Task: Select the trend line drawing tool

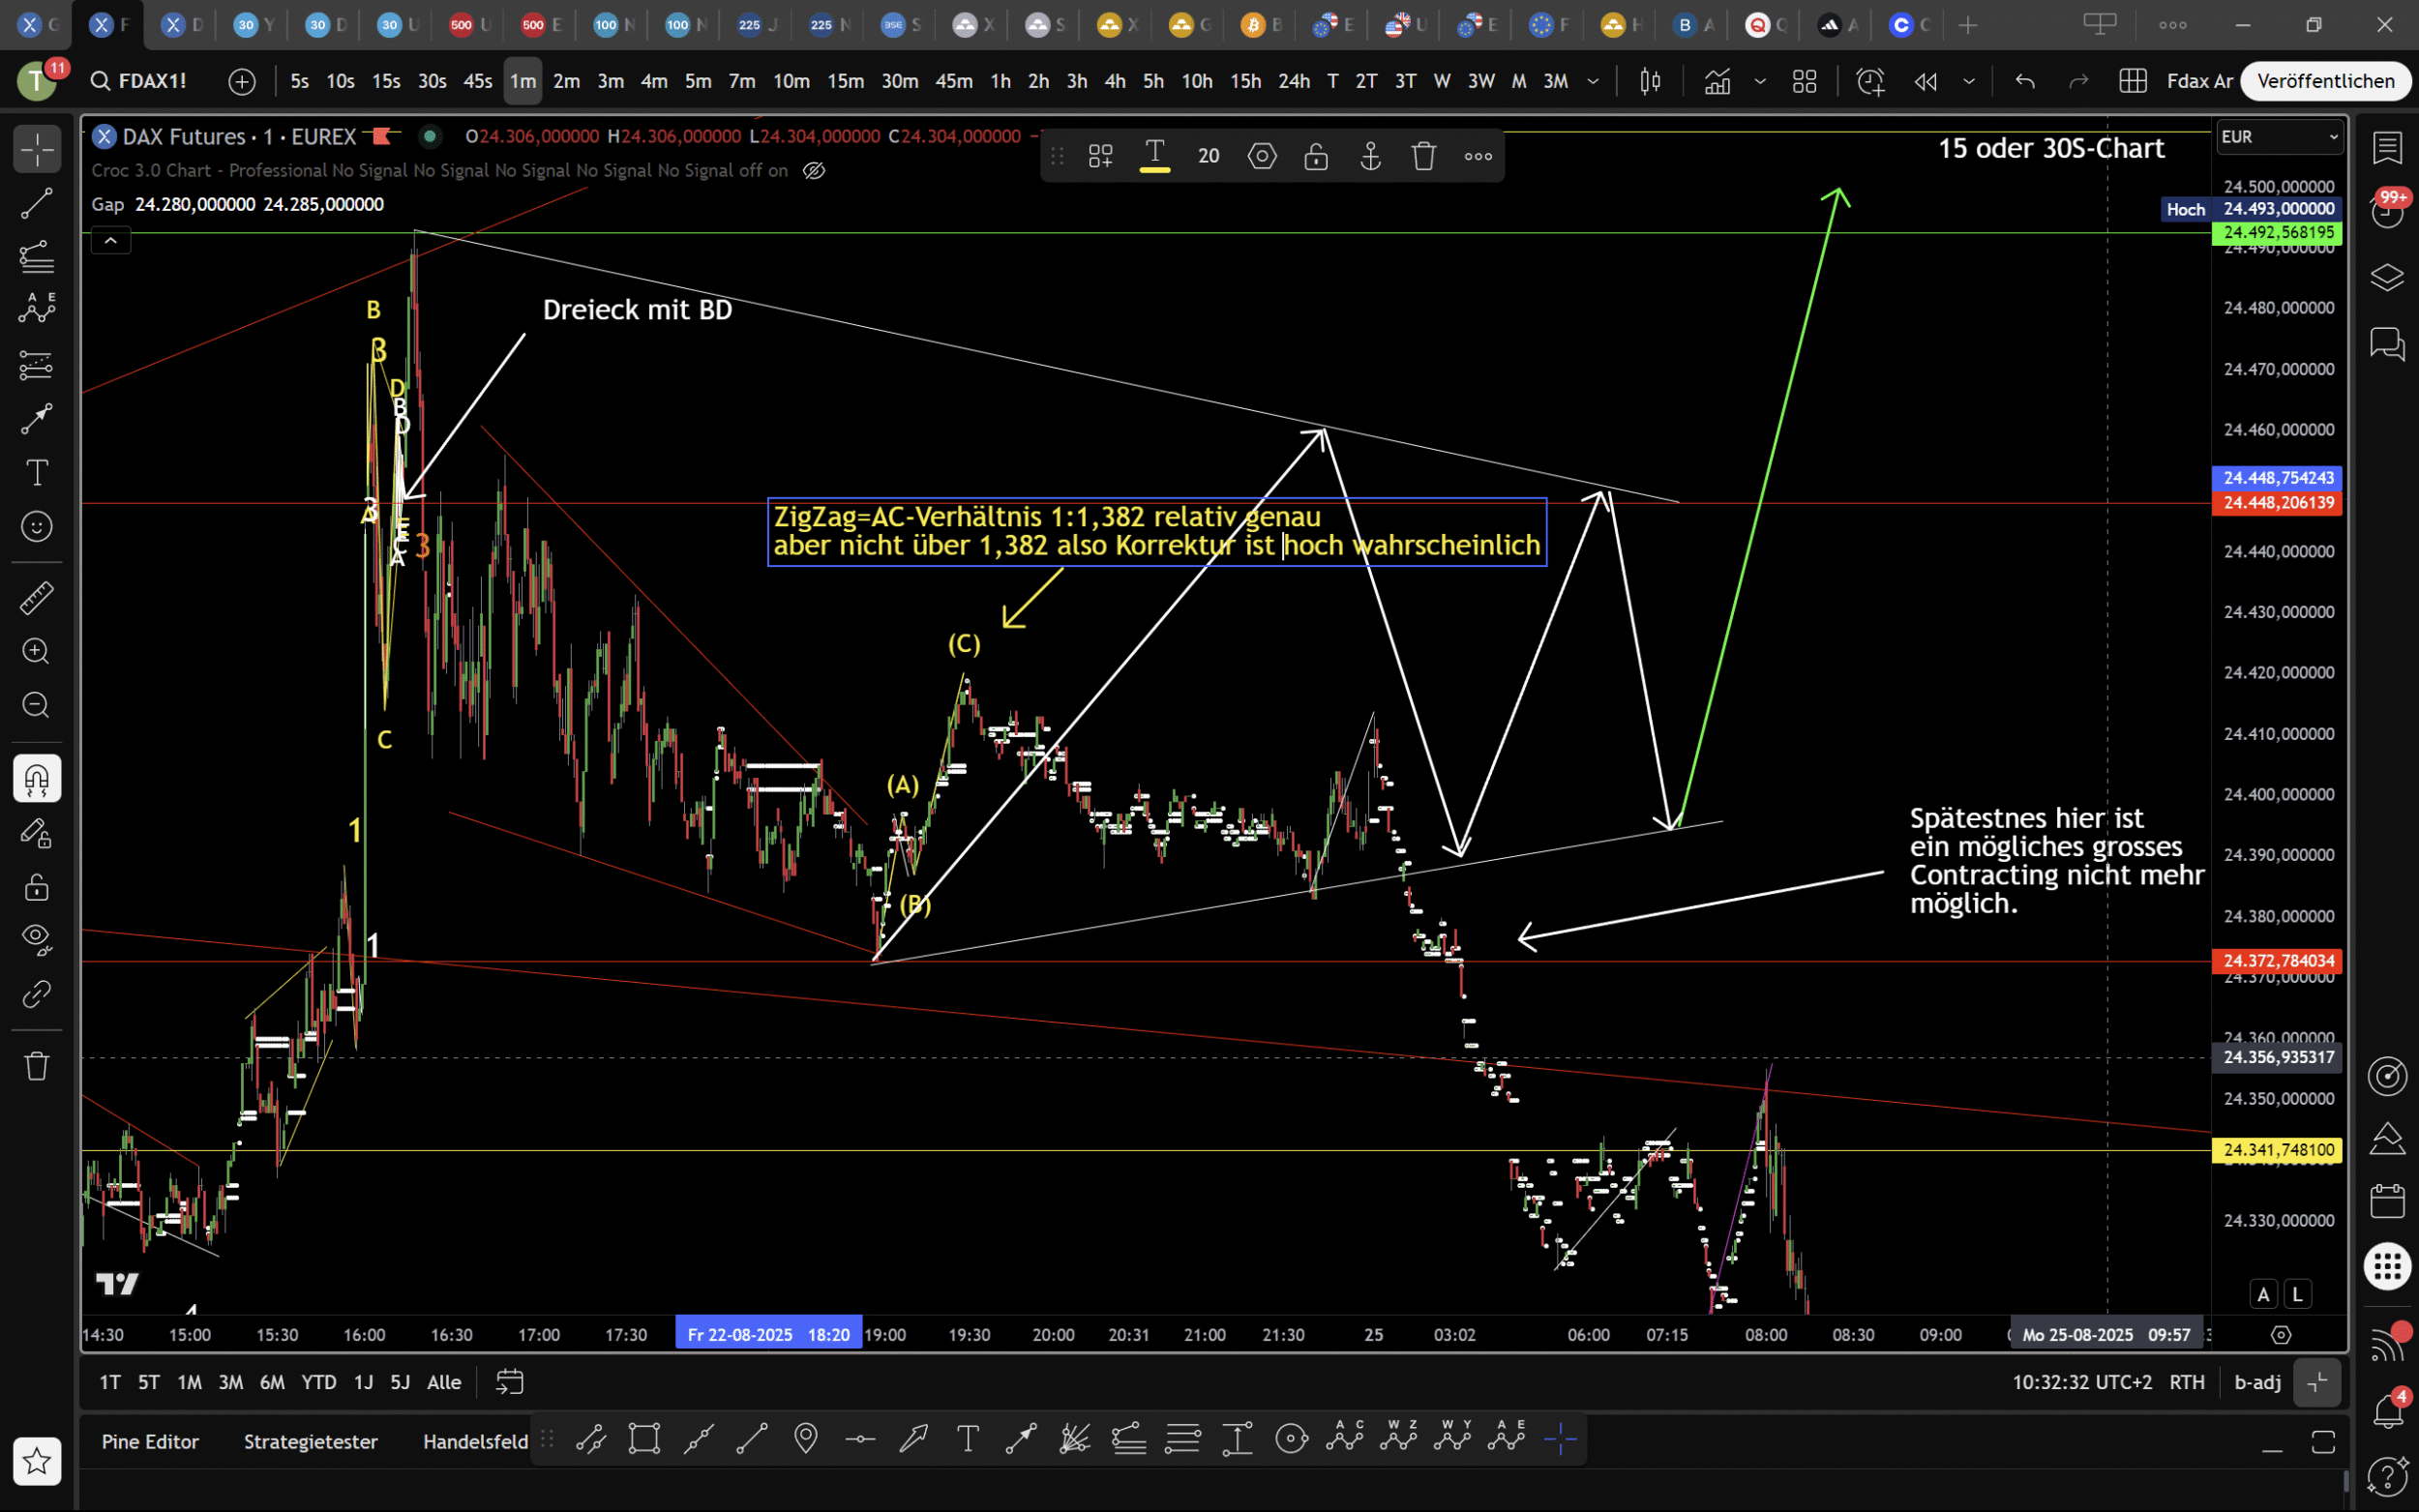Action: 37,204
